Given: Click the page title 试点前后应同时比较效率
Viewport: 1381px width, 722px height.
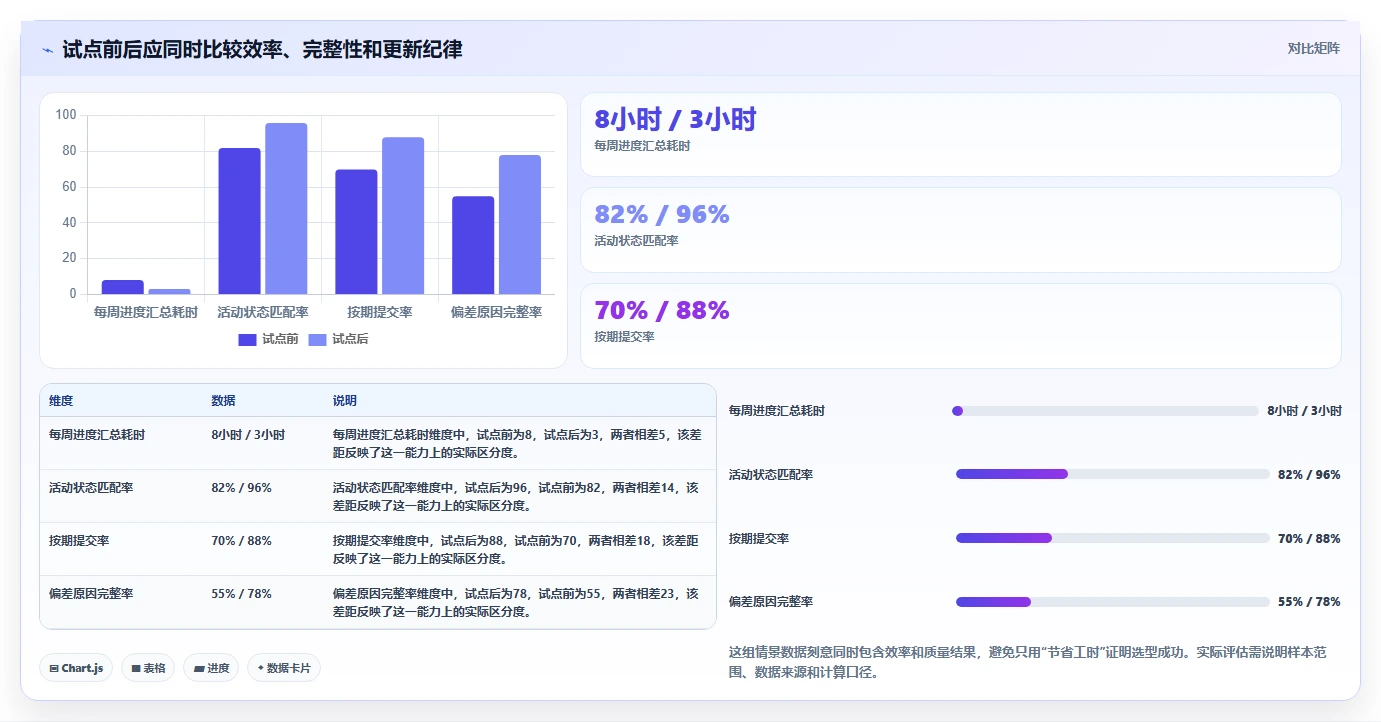Looking at the screenshot, I should (262, 49).
